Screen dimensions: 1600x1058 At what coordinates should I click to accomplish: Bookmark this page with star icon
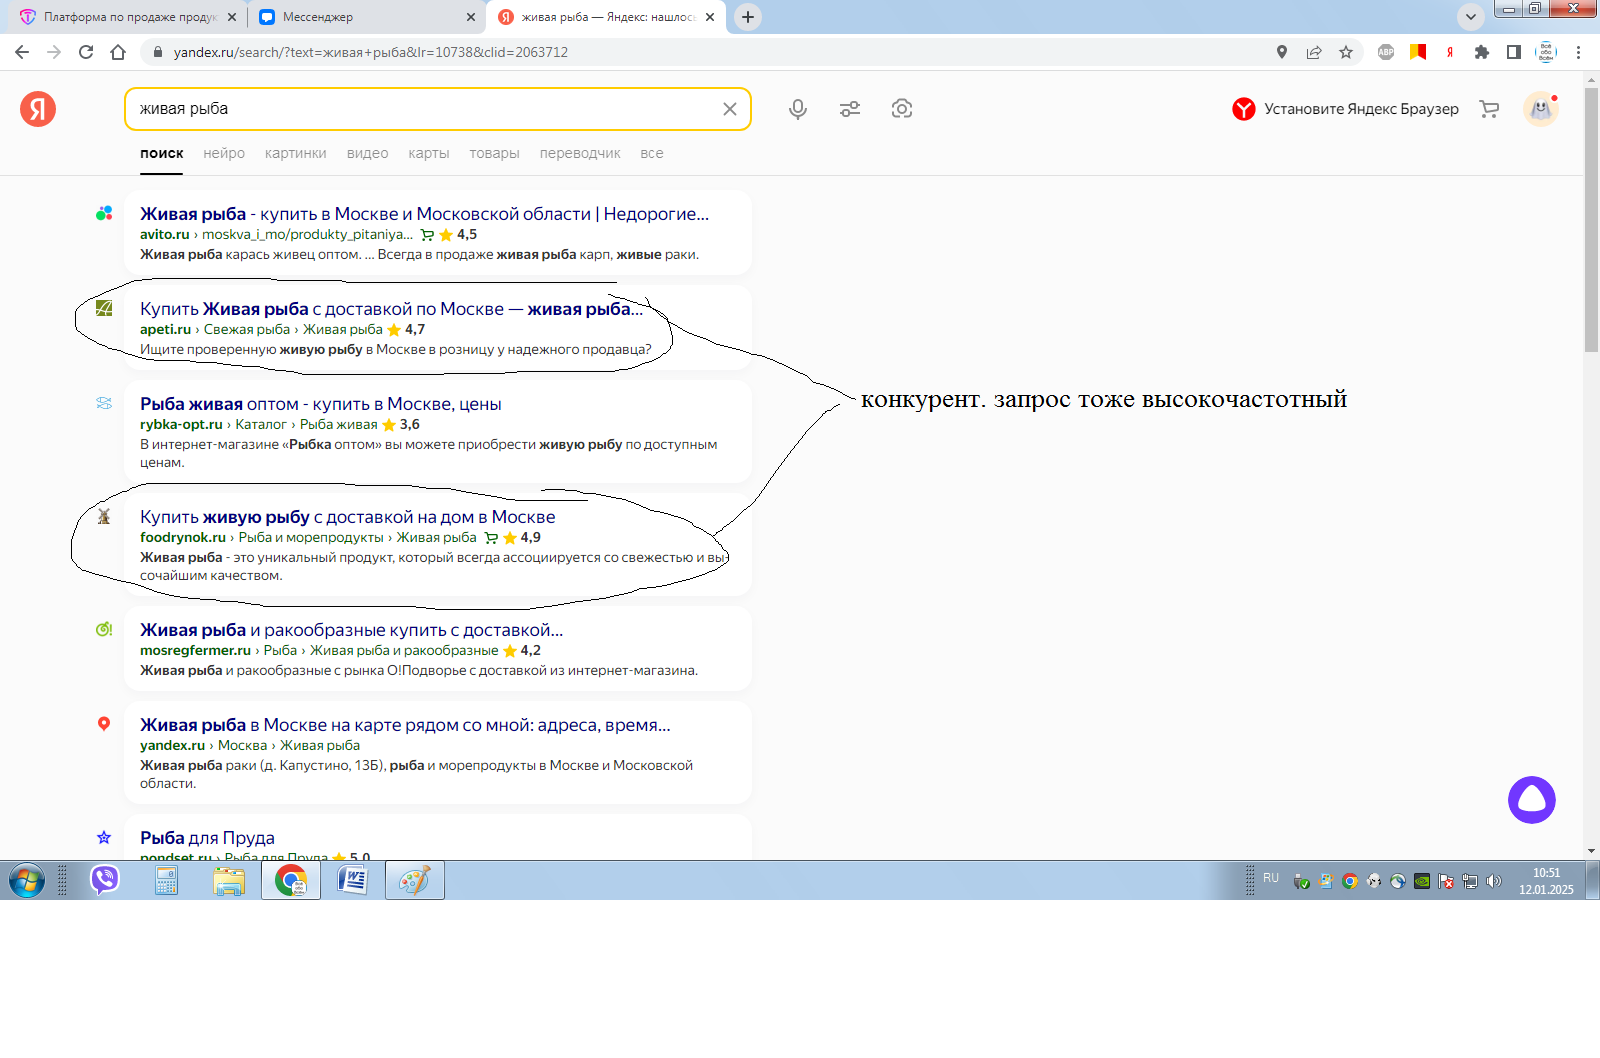click(x=1346, y=52)
